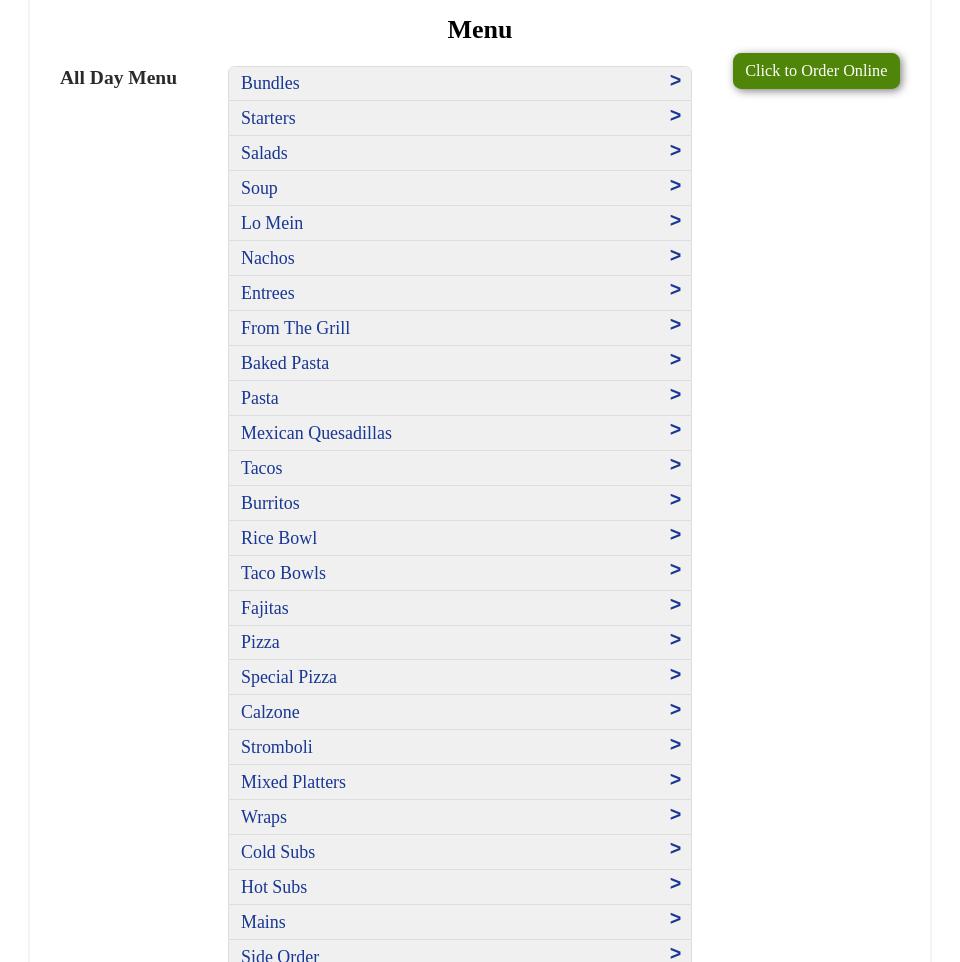
Task: Click the Burritos link
Action: (x=270, y=503)
